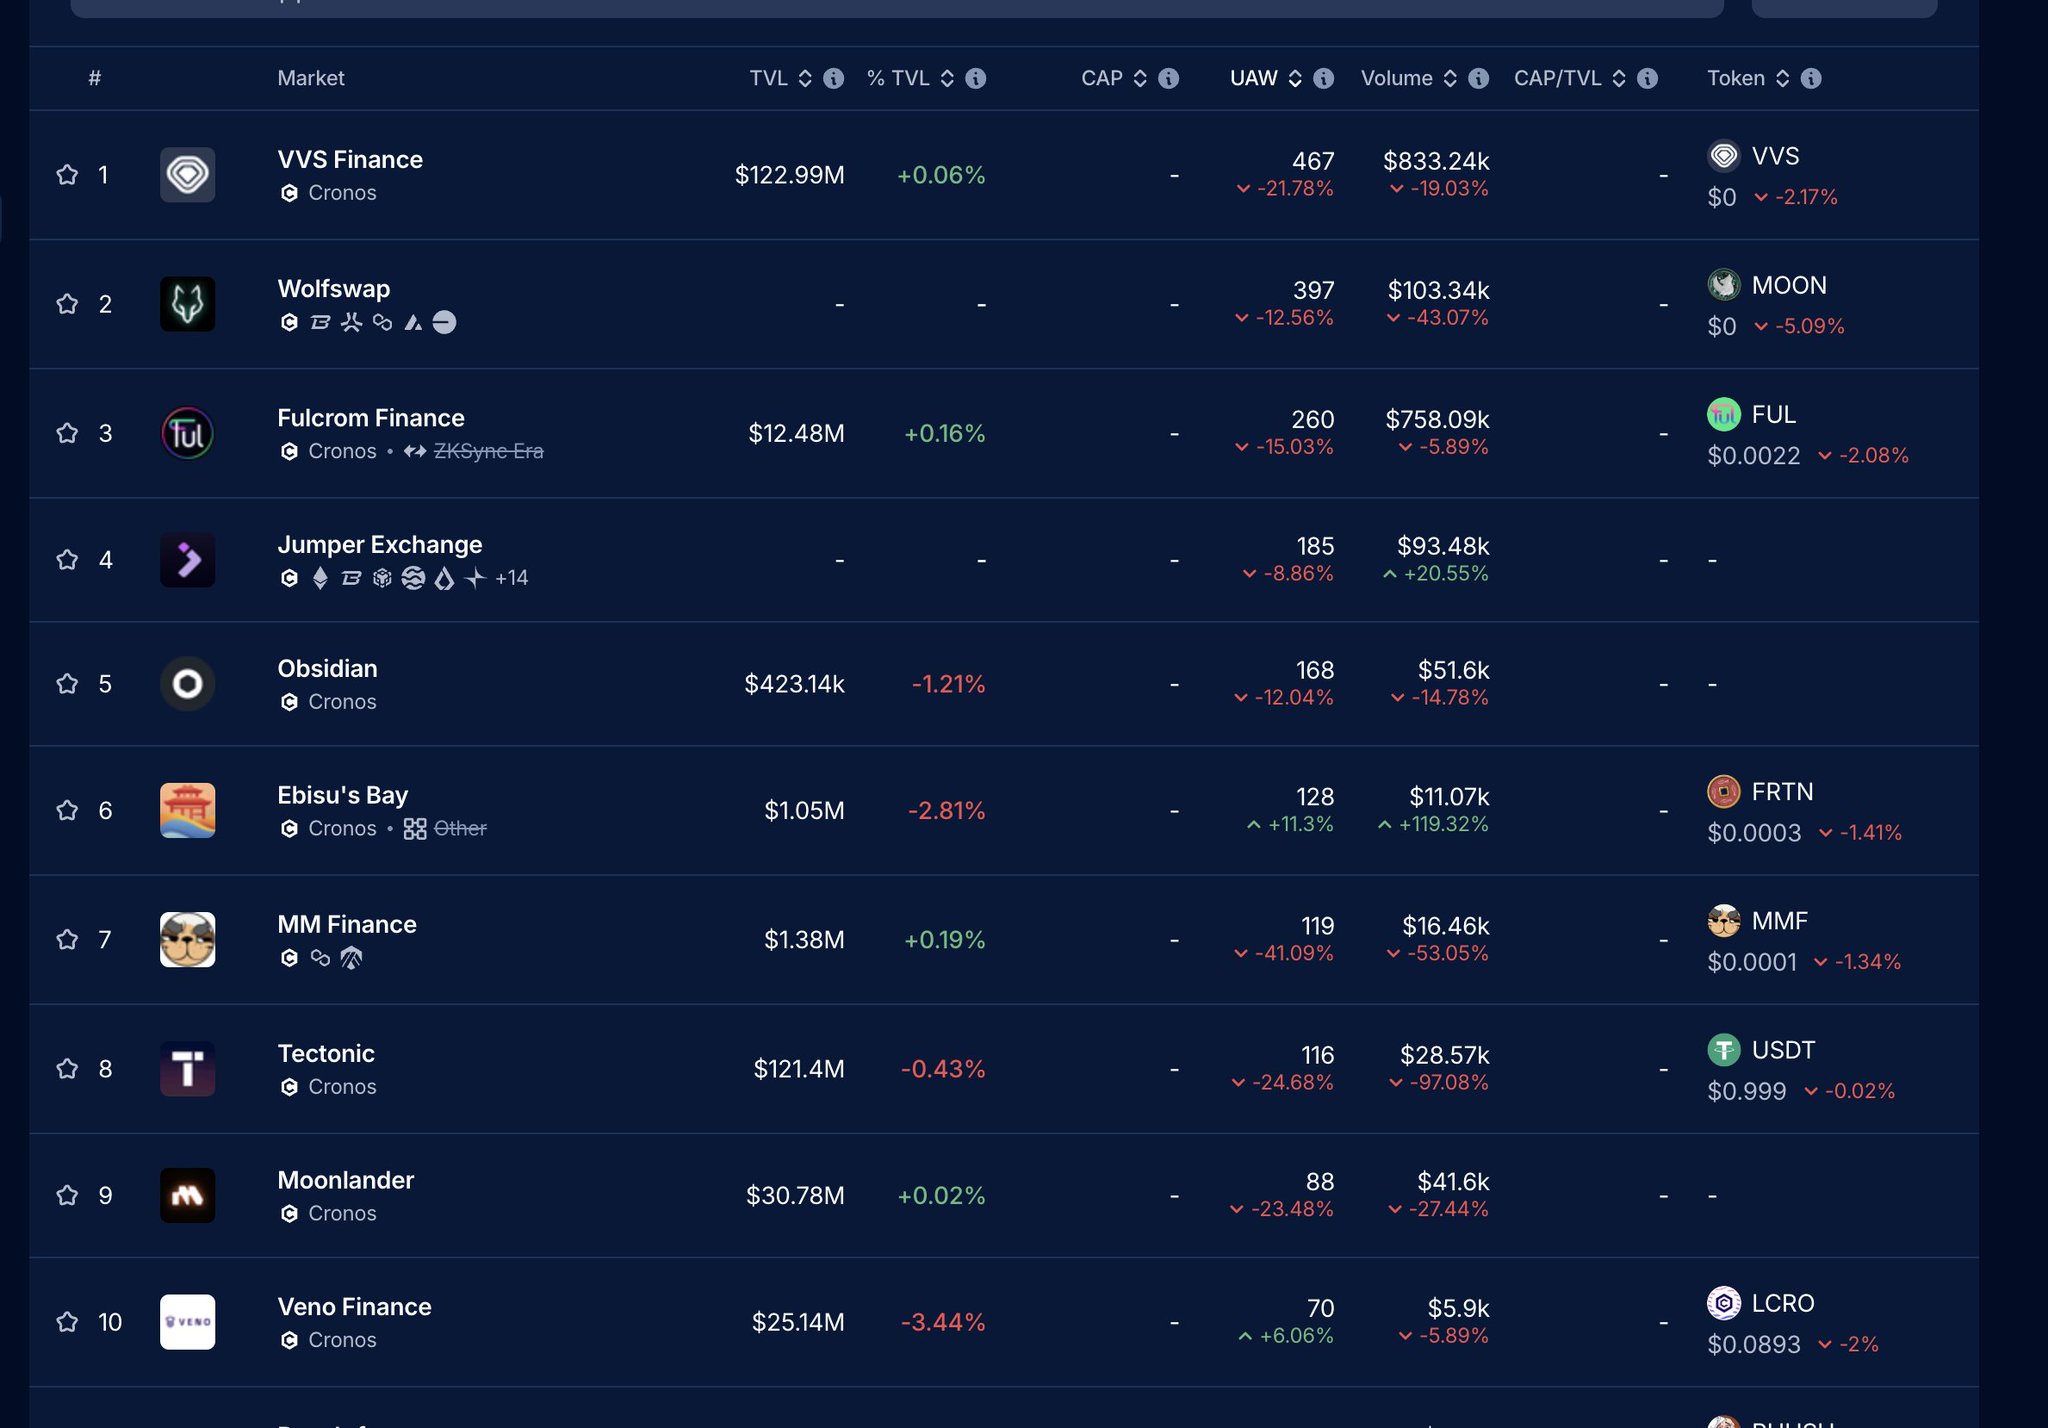Image resolution: width=2048 pixels, height=1428 pixels.
Task: Sort by Volume using sort arrows
Action: tap(1450, 78)
